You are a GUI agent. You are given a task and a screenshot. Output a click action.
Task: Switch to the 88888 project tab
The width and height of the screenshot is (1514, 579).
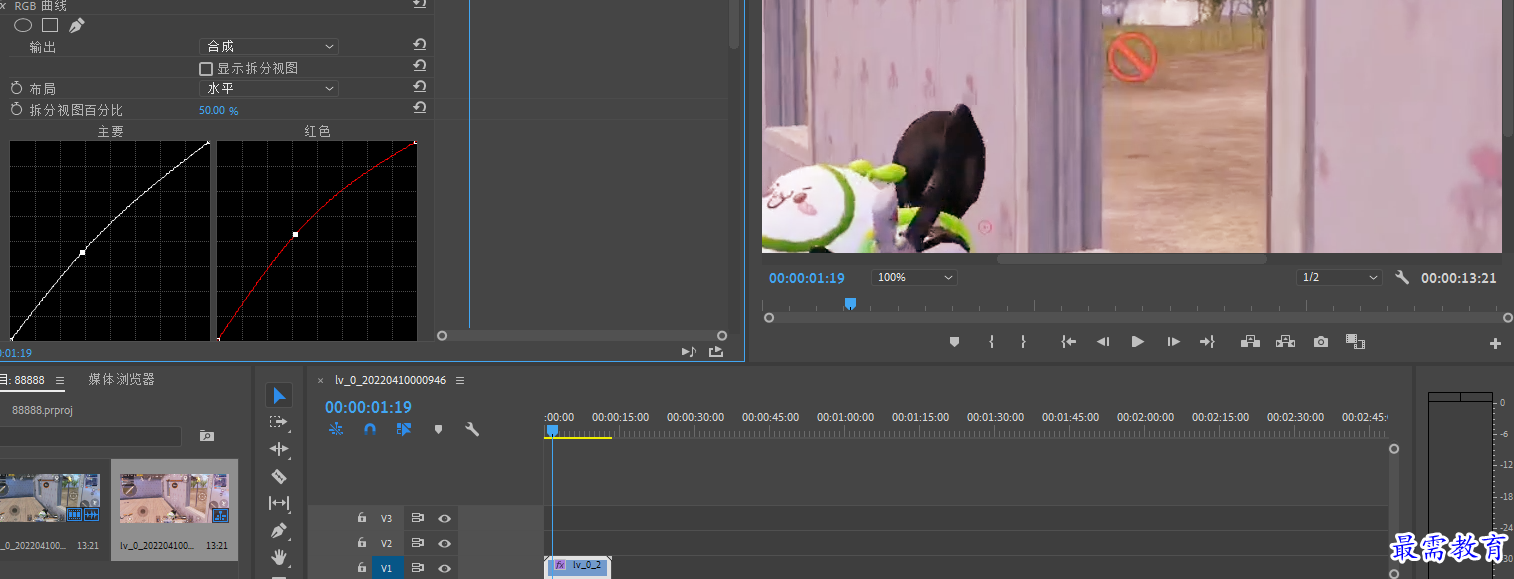23,380
